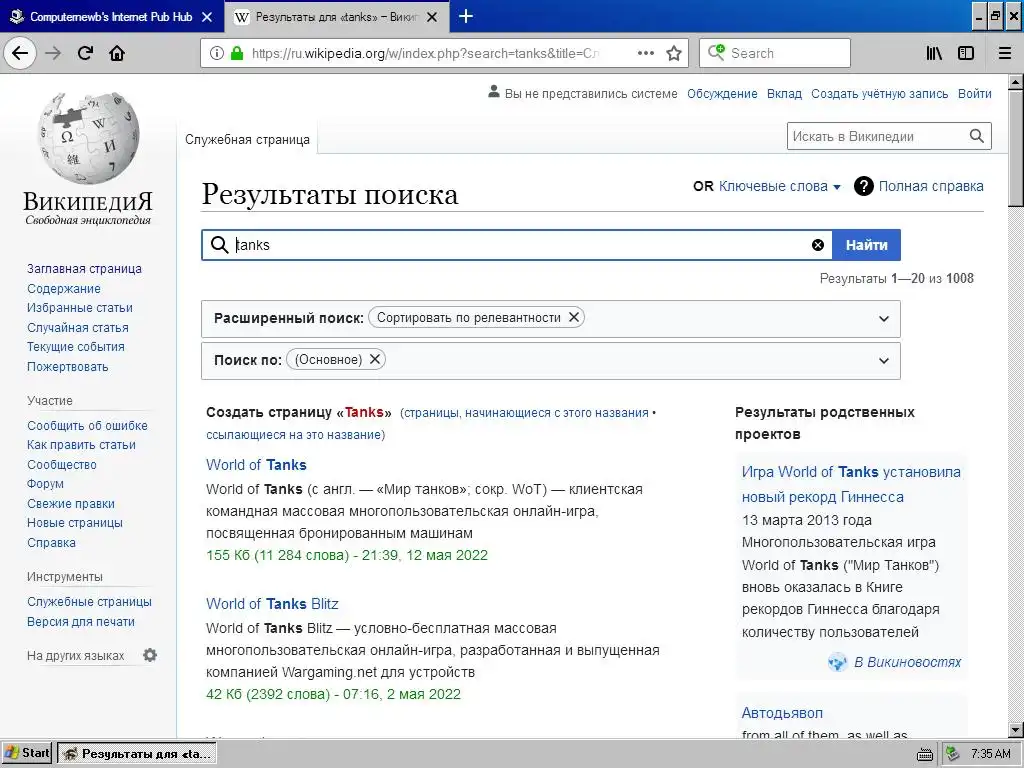
Task: Expand the Поиск по namespace panel
Action: (x=884, y=360)
